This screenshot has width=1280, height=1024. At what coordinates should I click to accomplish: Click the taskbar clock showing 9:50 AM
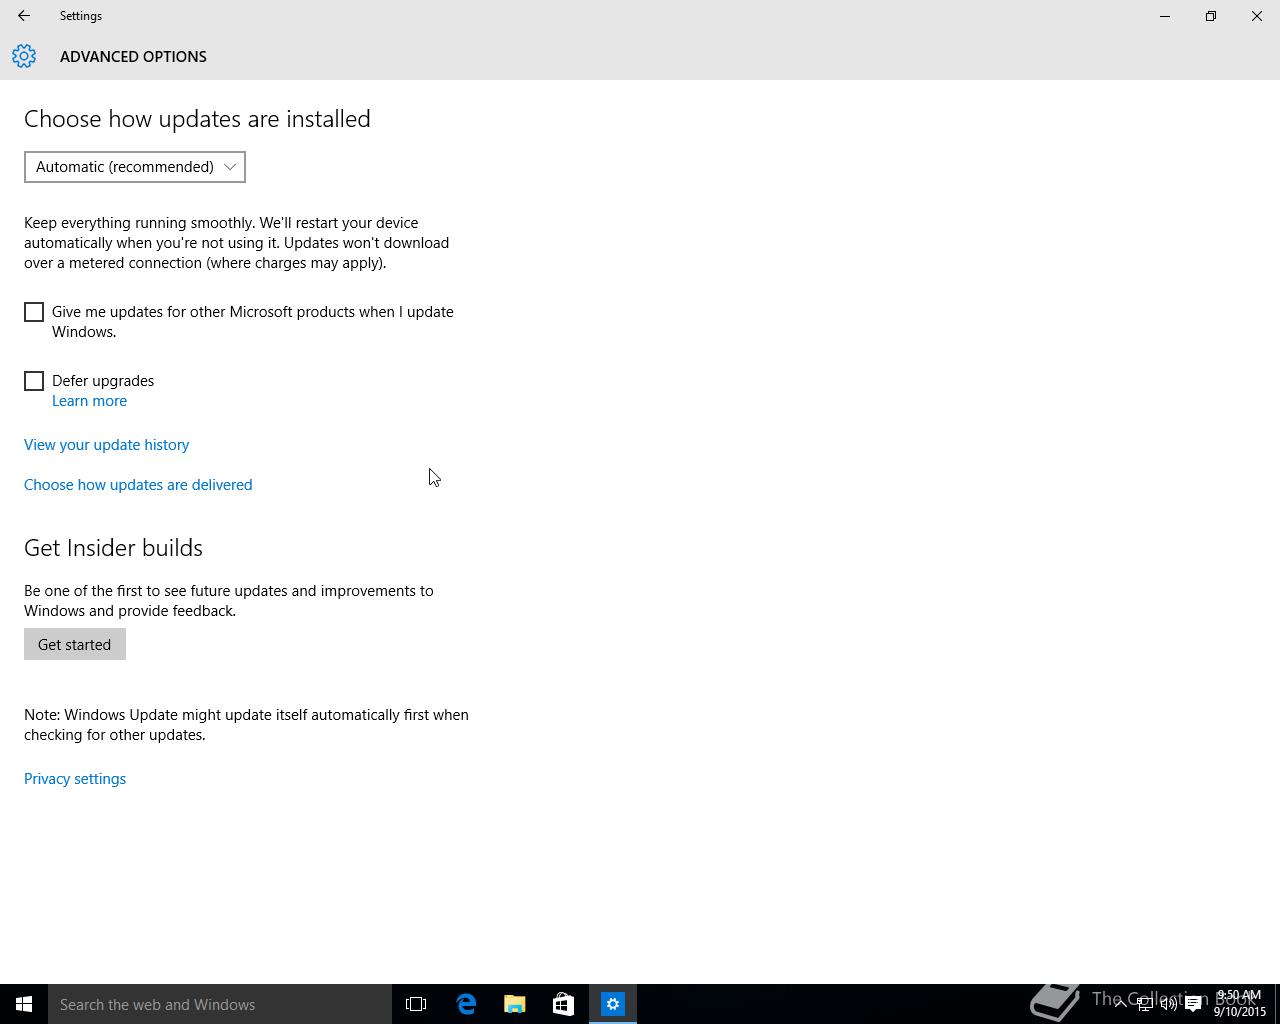pos(1240,1004)
